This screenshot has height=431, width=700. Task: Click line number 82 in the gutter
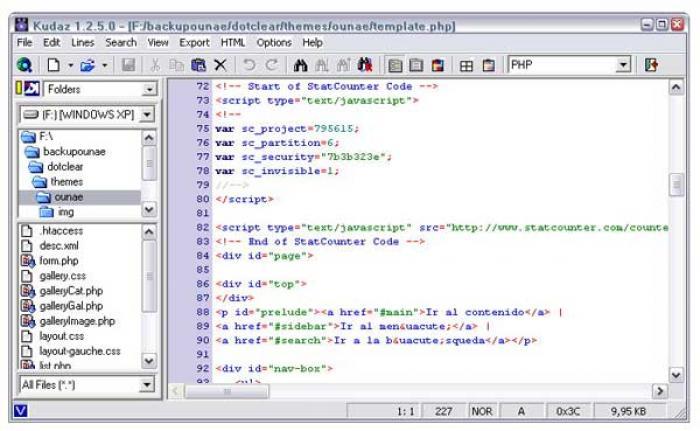click(203, 227)
